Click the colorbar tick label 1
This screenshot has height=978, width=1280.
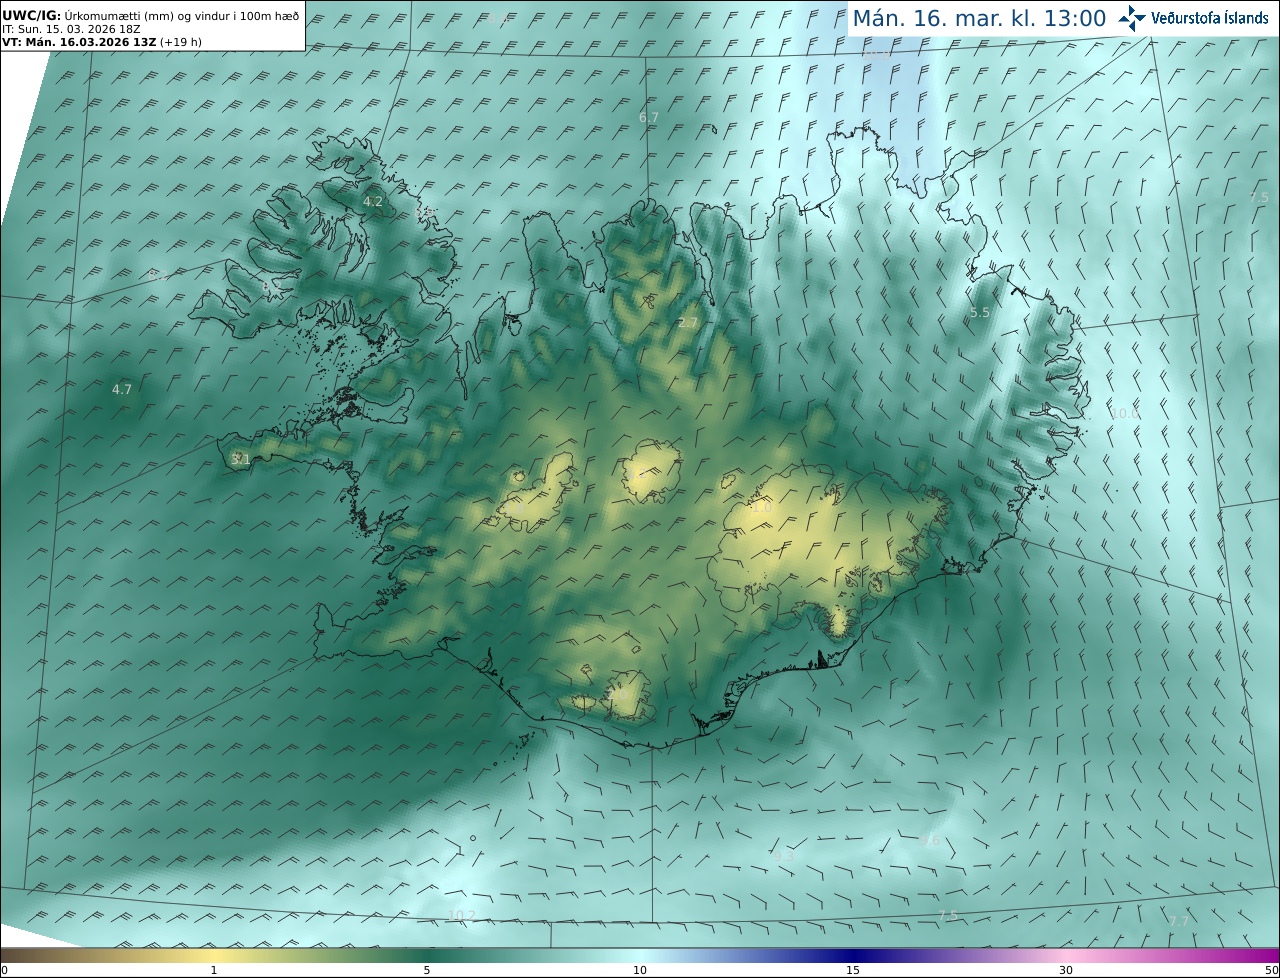214,970
